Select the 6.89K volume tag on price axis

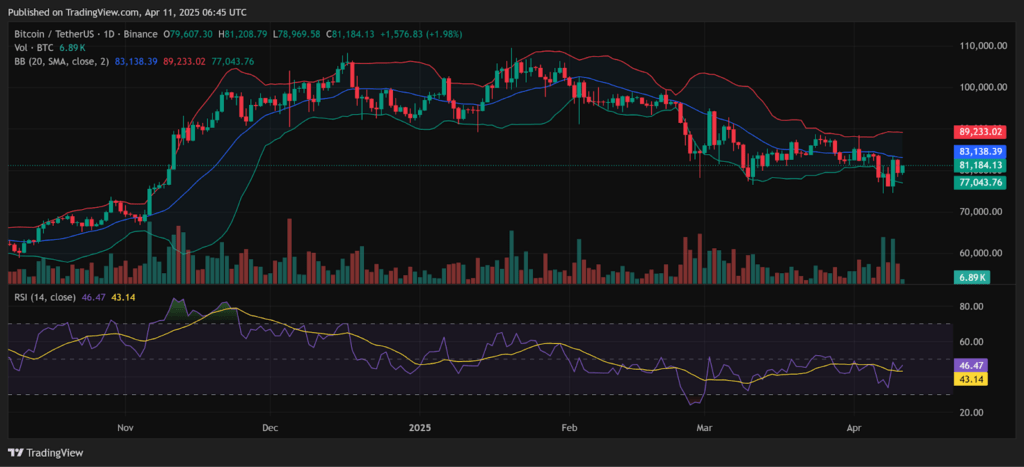(x=973, y=278)
